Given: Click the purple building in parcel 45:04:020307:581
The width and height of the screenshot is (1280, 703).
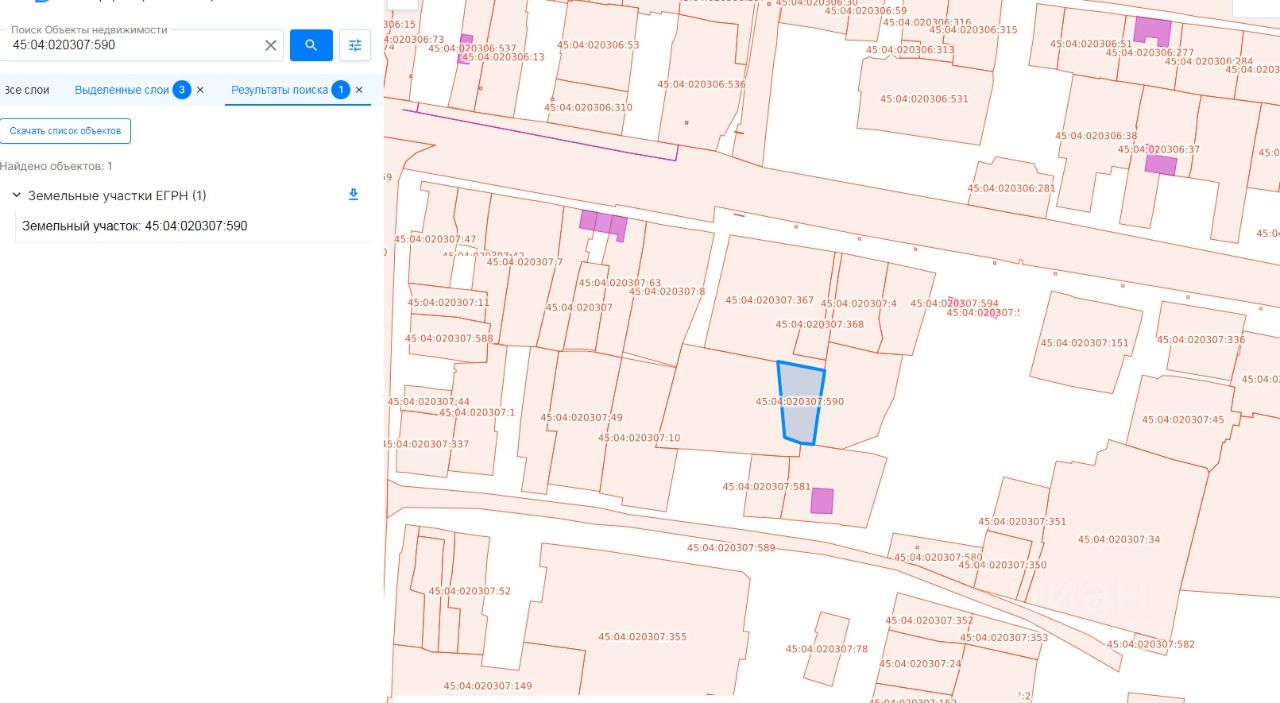Looking at the screenshot, I should pyautogui.click(x=822, y=501).
